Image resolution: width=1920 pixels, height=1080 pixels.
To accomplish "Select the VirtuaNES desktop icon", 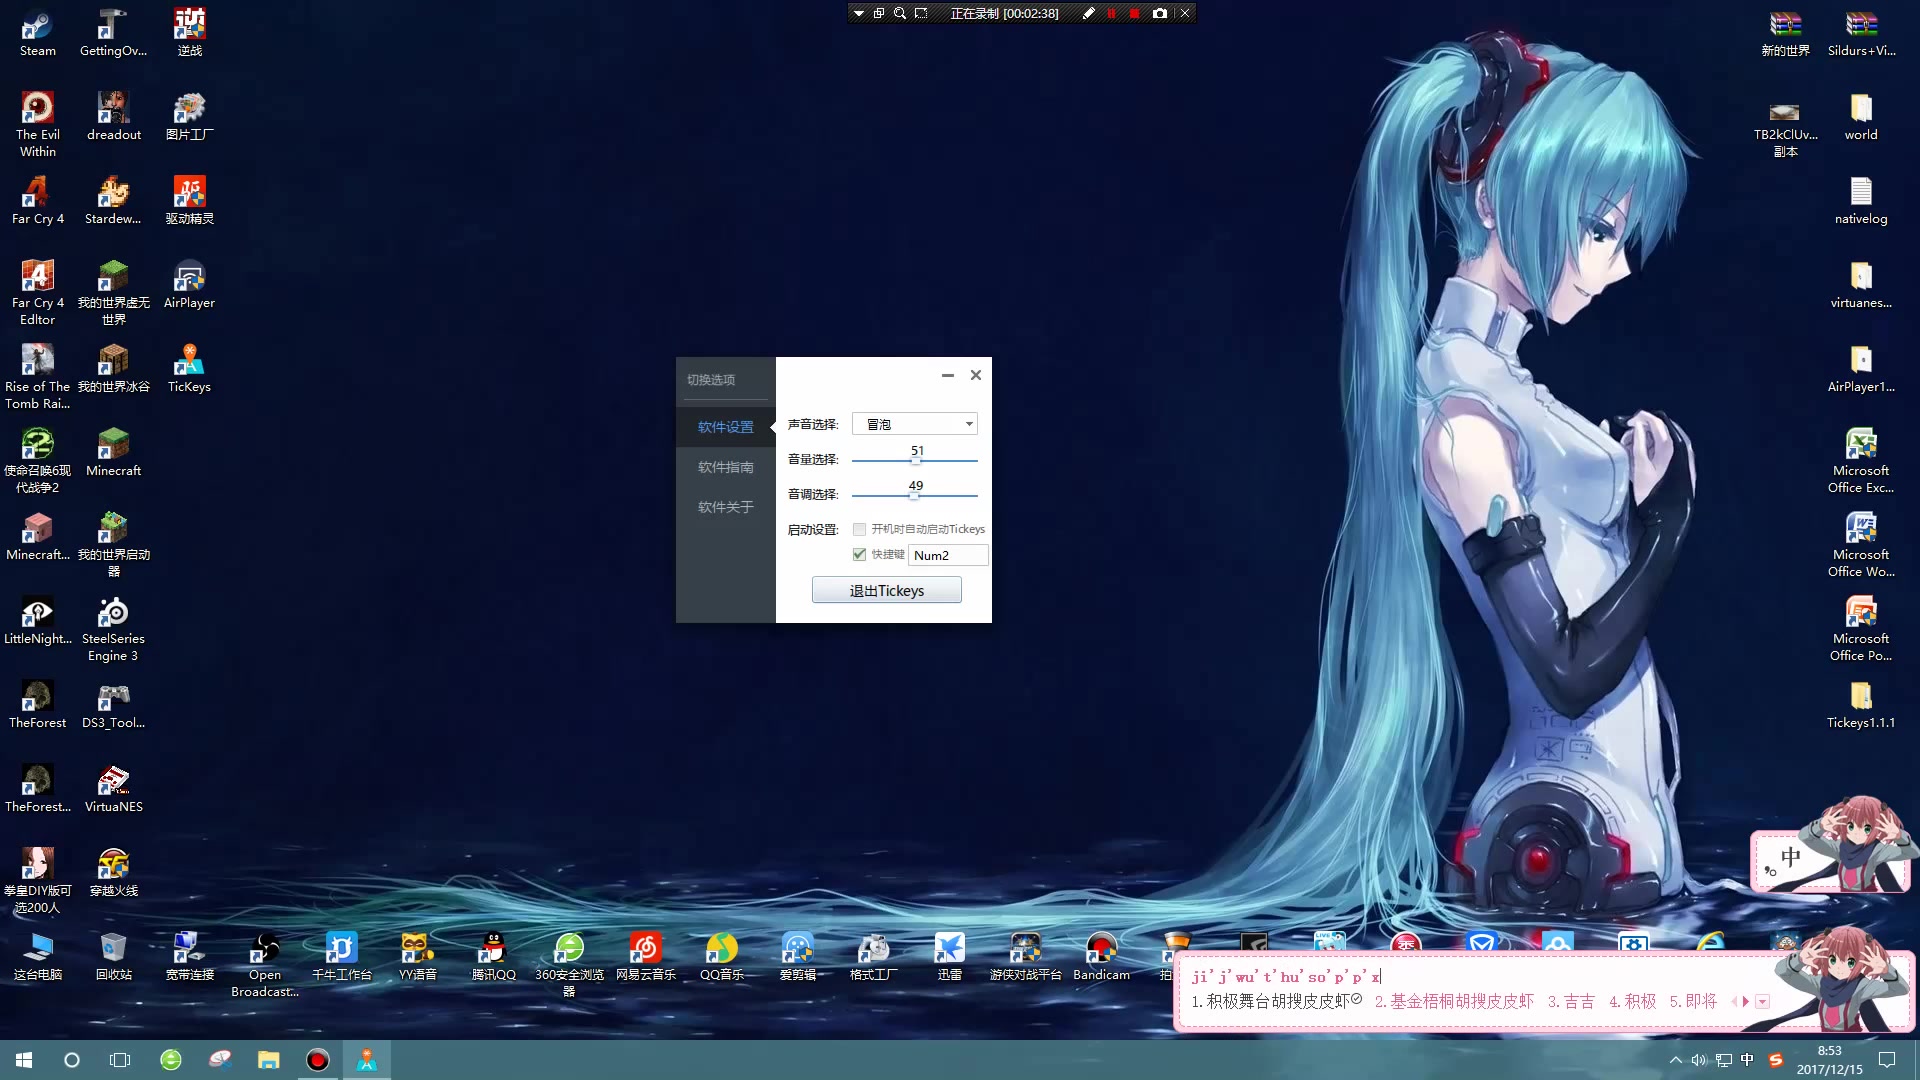I will 114,788.
